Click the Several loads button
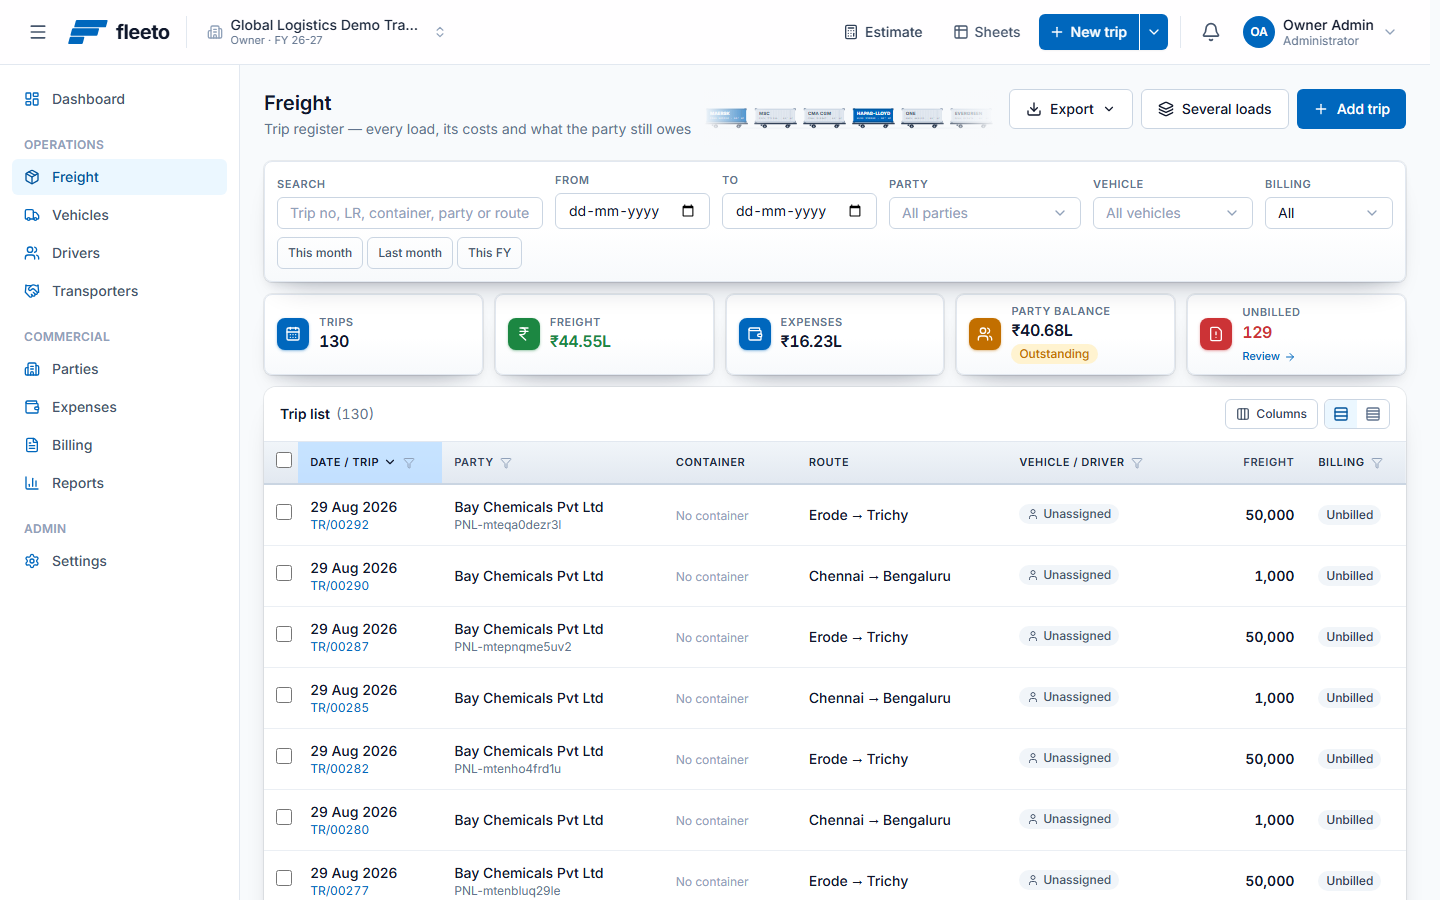1440x900 pixels. (x=1214, y=109)
